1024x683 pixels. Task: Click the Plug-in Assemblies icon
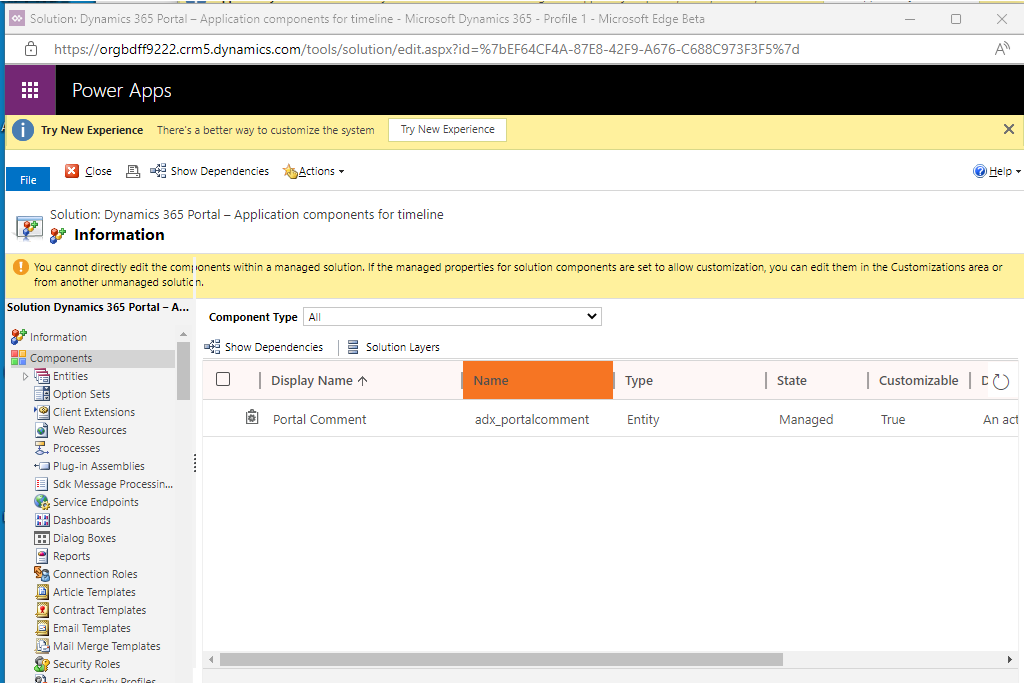[42, 466]
